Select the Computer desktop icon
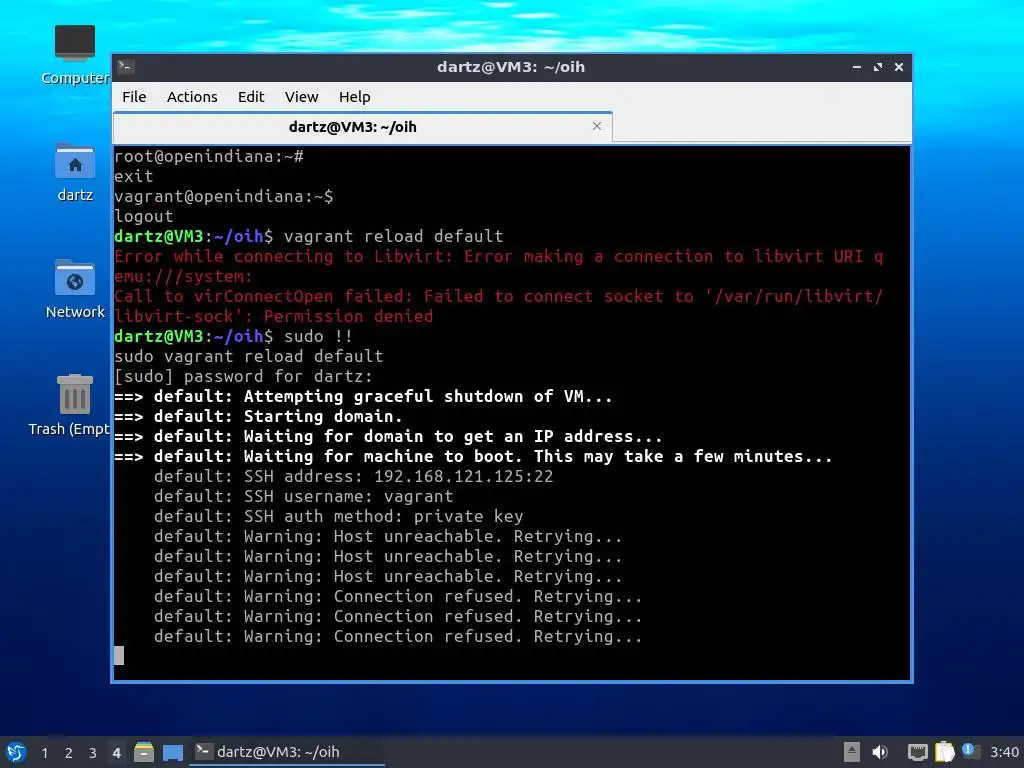Screen dimensions: 1024x768 tap(75, 55)
